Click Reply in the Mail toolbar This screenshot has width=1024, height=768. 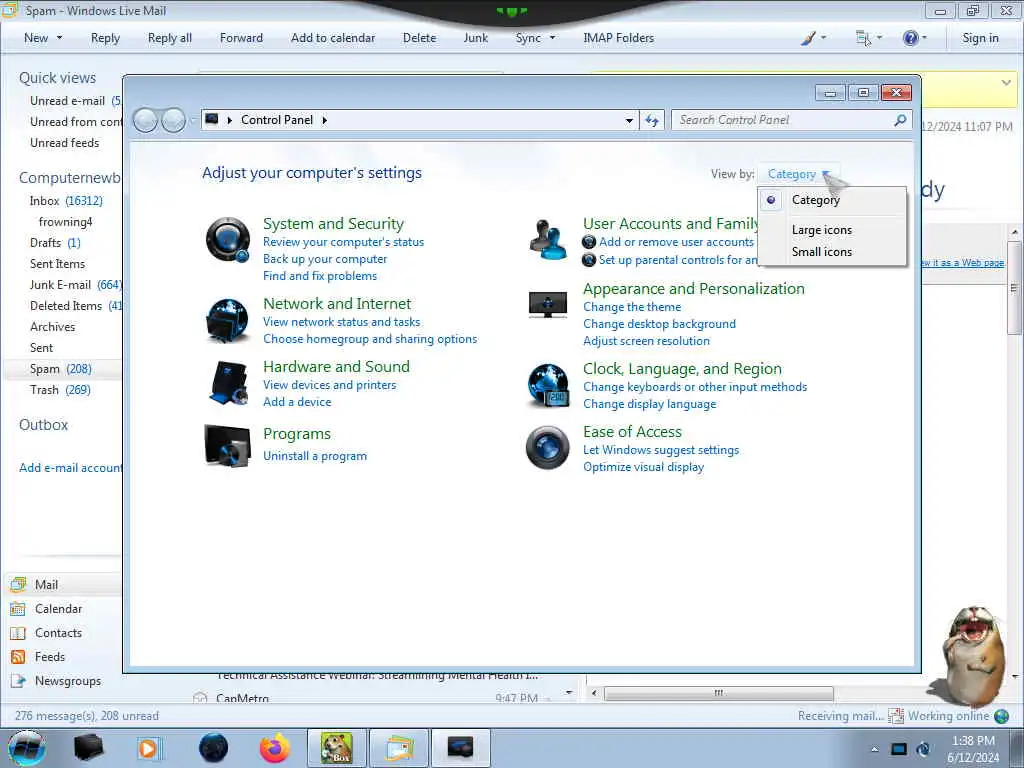click(105, 38)
